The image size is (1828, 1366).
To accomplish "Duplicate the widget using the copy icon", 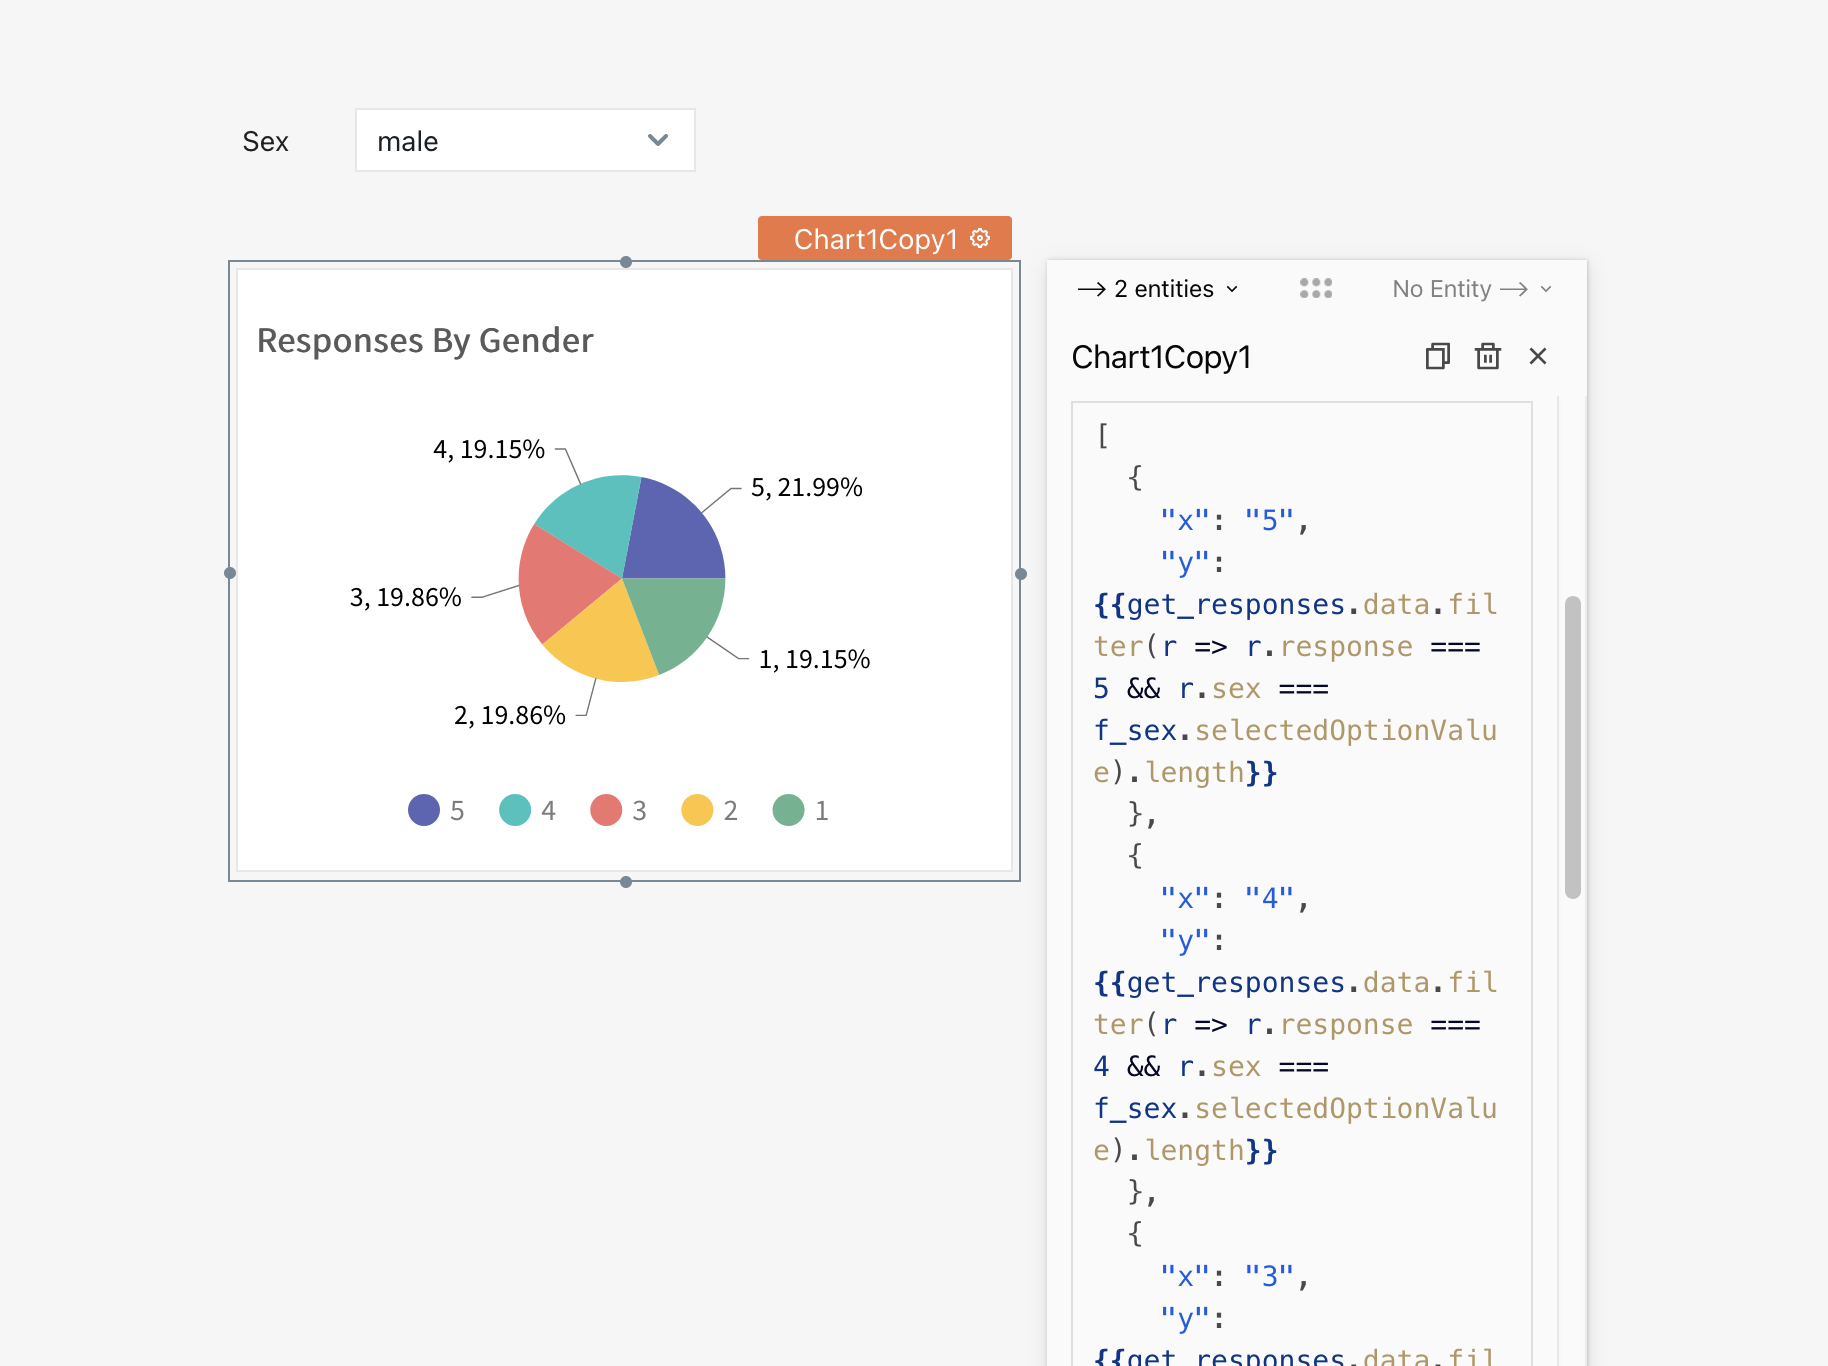I will [x=1437, y=356].
